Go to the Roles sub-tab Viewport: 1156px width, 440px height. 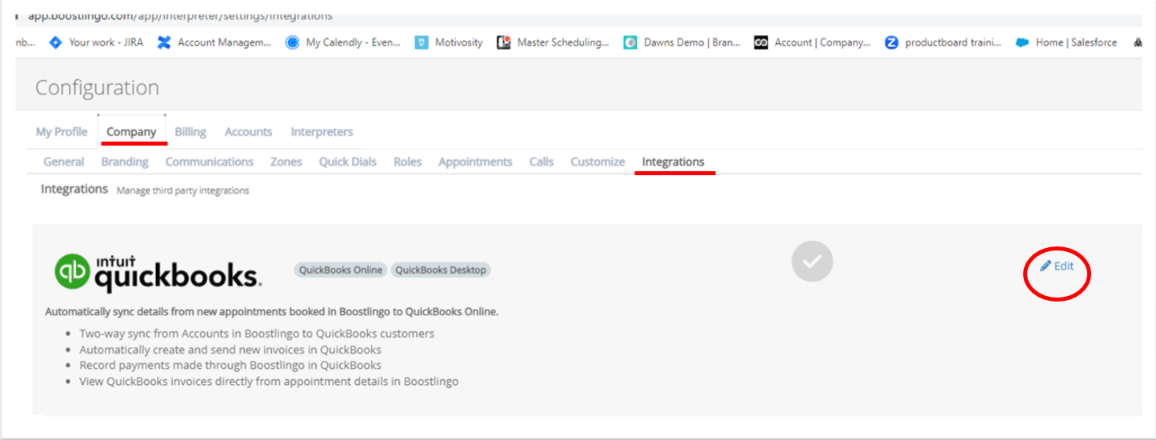coord(408,161)
